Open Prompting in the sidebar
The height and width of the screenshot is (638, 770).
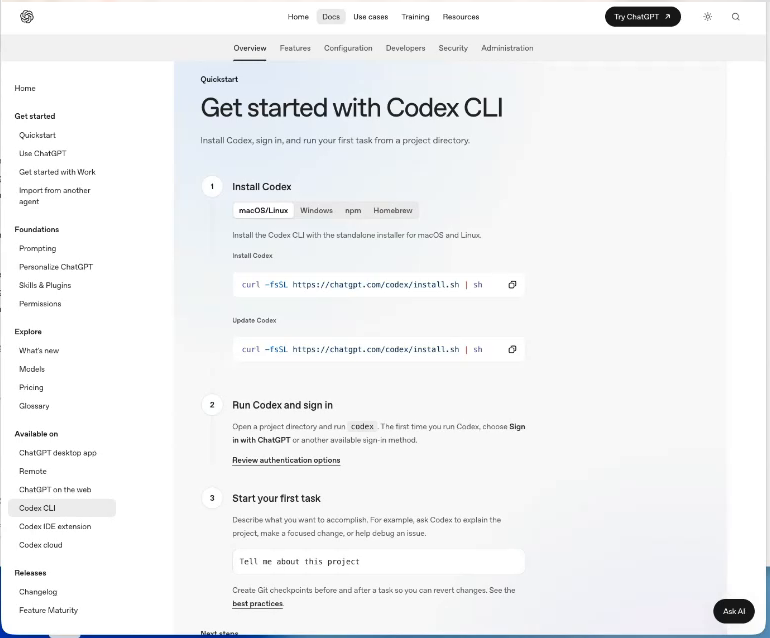click(x=38, y=249)
